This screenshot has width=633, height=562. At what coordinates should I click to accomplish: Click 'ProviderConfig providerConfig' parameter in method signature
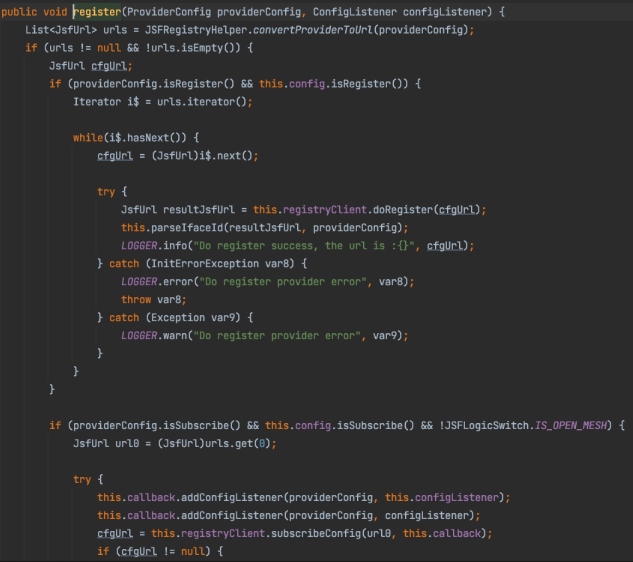pos(214,12)
